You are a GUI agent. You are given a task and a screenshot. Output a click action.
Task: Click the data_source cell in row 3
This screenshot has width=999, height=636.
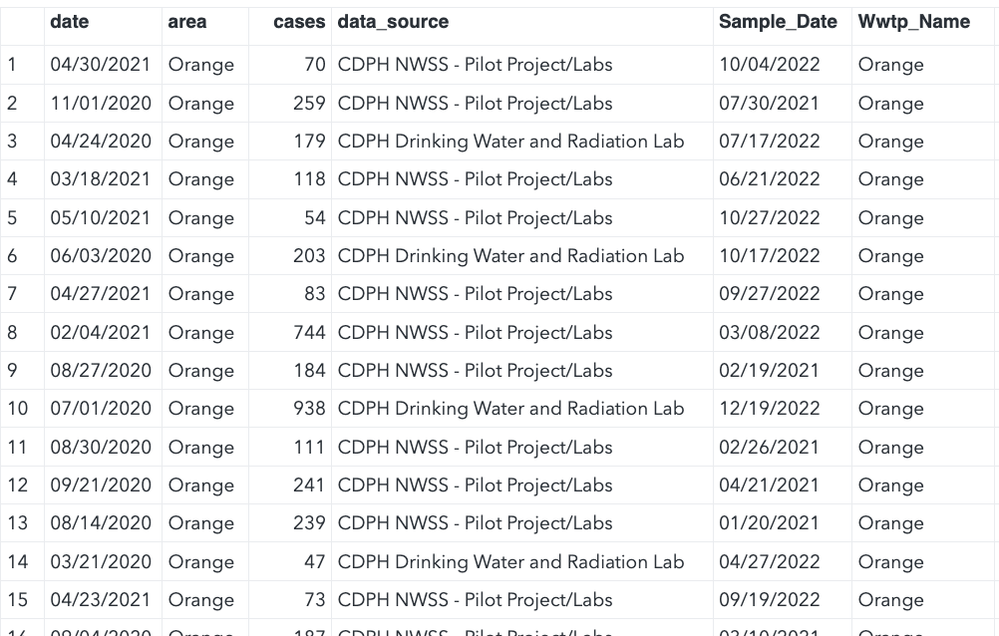click(510, 141)
